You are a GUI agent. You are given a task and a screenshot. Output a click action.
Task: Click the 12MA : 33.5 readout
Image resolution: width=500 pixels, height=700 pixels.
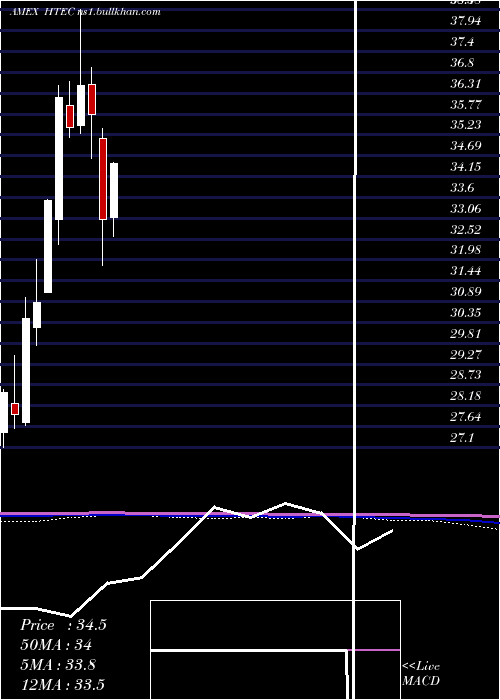62,684
